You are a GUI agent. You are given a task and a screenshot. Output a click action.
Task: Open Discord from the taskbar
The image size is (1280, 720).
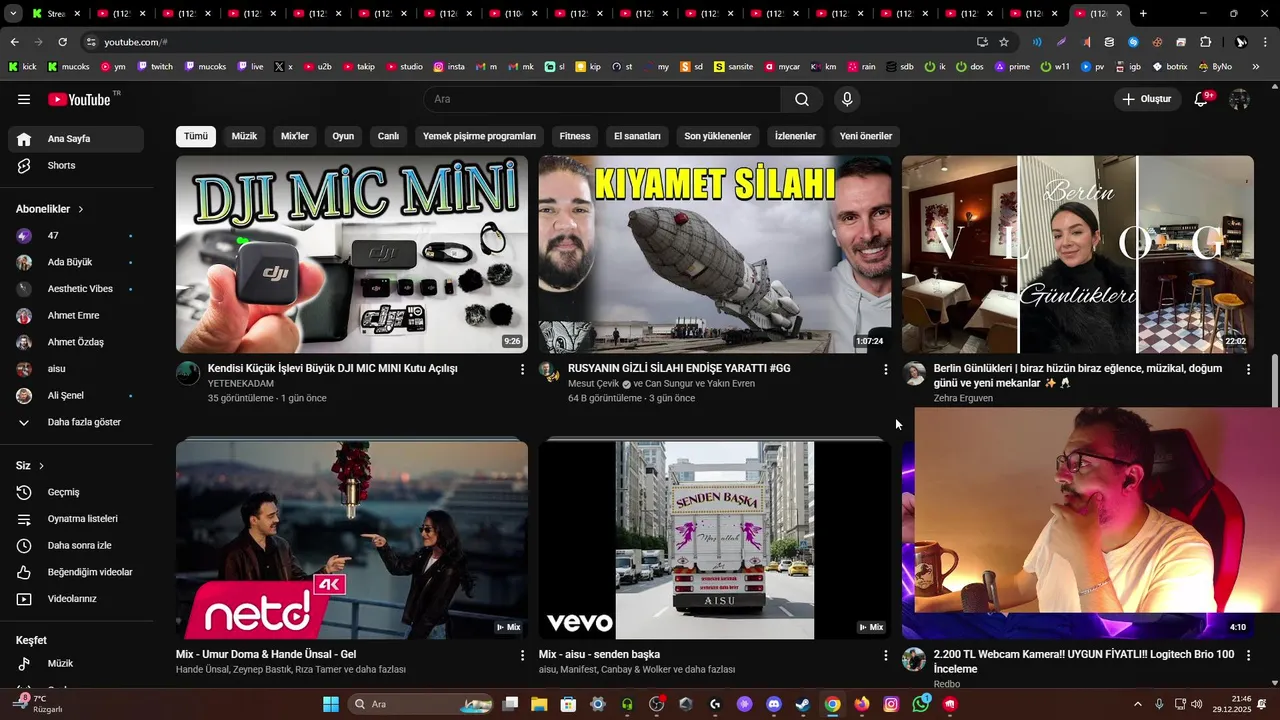773,704
